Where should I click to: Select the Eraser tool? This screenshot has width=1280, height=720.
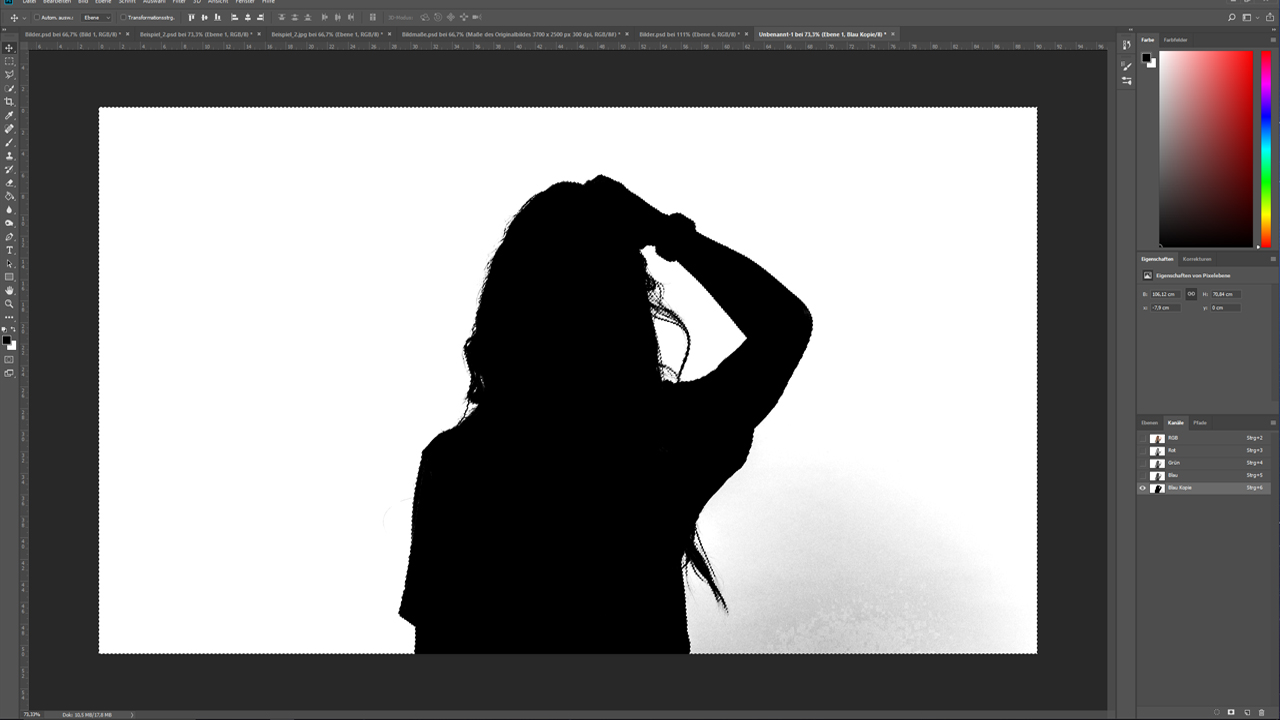tap(10, 183)
